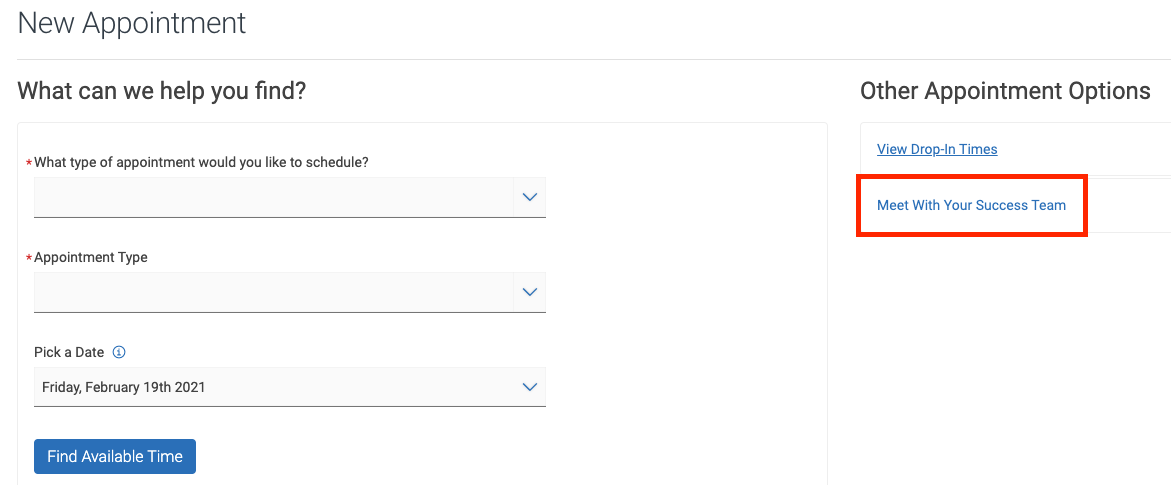Open Meet With Your Success Team link

pos(971,205)
